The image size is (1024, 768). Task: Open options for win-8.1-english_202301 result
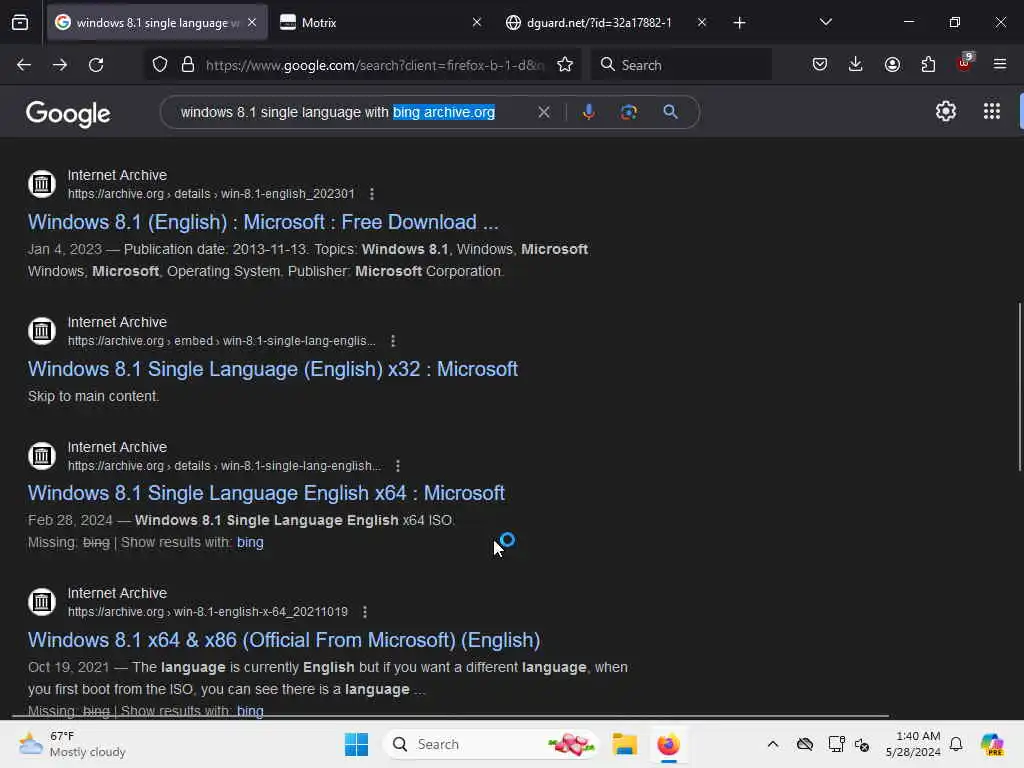click(372, 194)
